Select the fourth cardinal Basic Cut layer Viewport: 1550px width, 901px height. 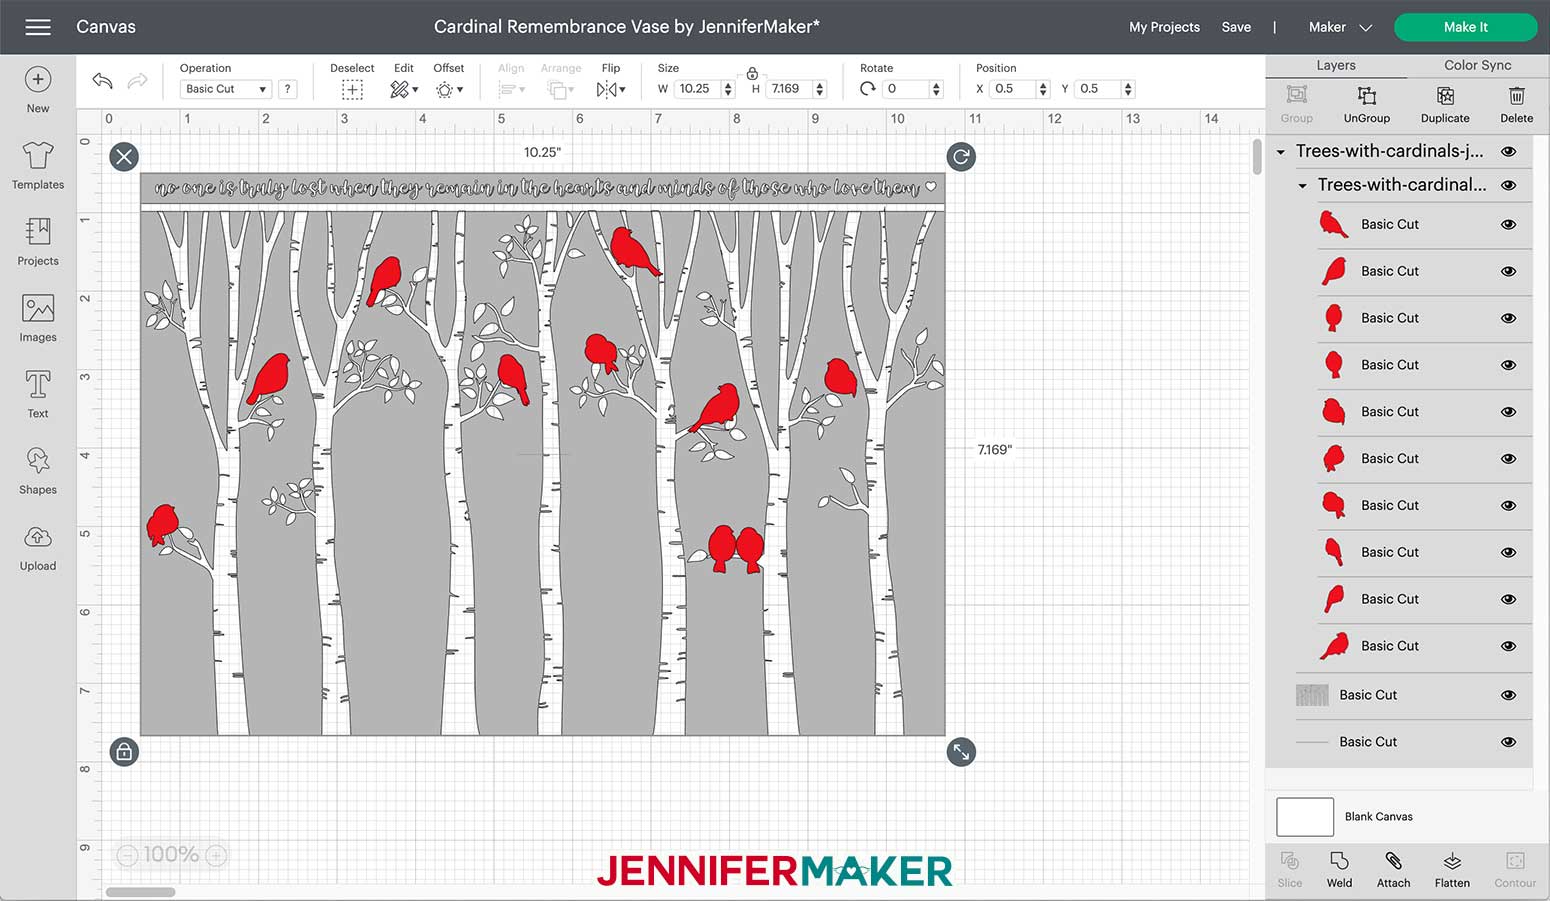(1424, 365)
